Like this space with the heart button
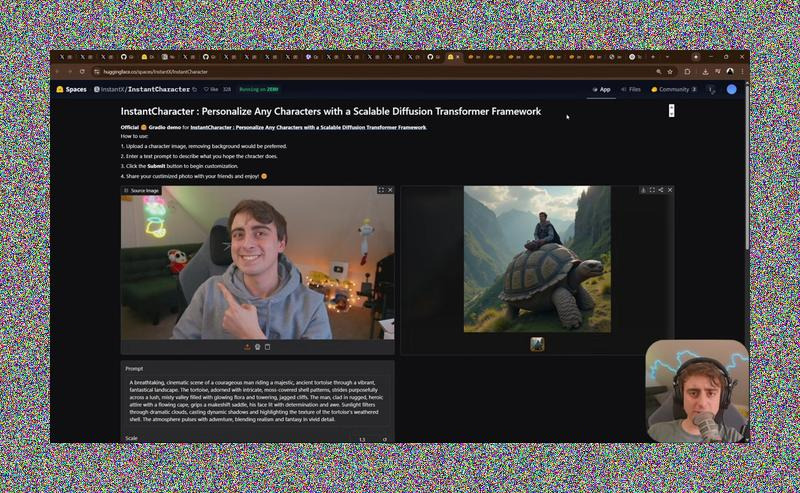The image size is (800, 493). 211,89
